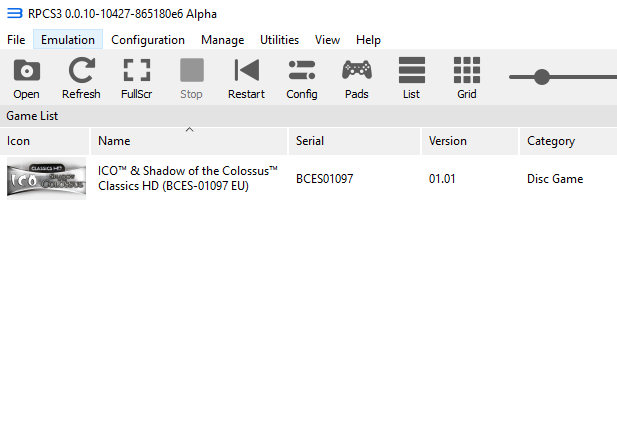Screen dimensions: 617x439
Task: Click the serial BCES01097 cell
Action: [325, 179]
